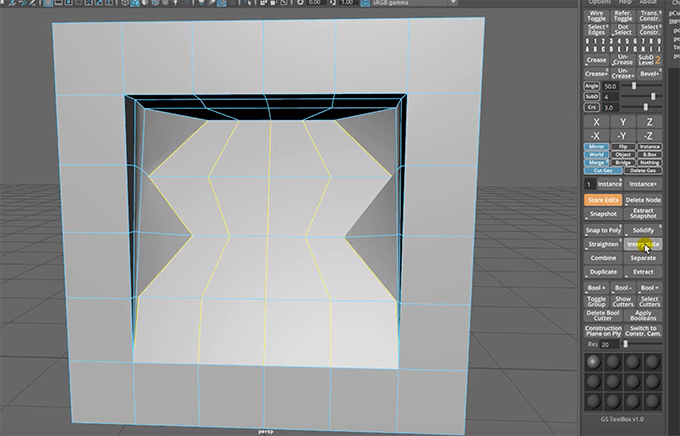
Task: Select the Flip mode option
Action: pos(623,147)
